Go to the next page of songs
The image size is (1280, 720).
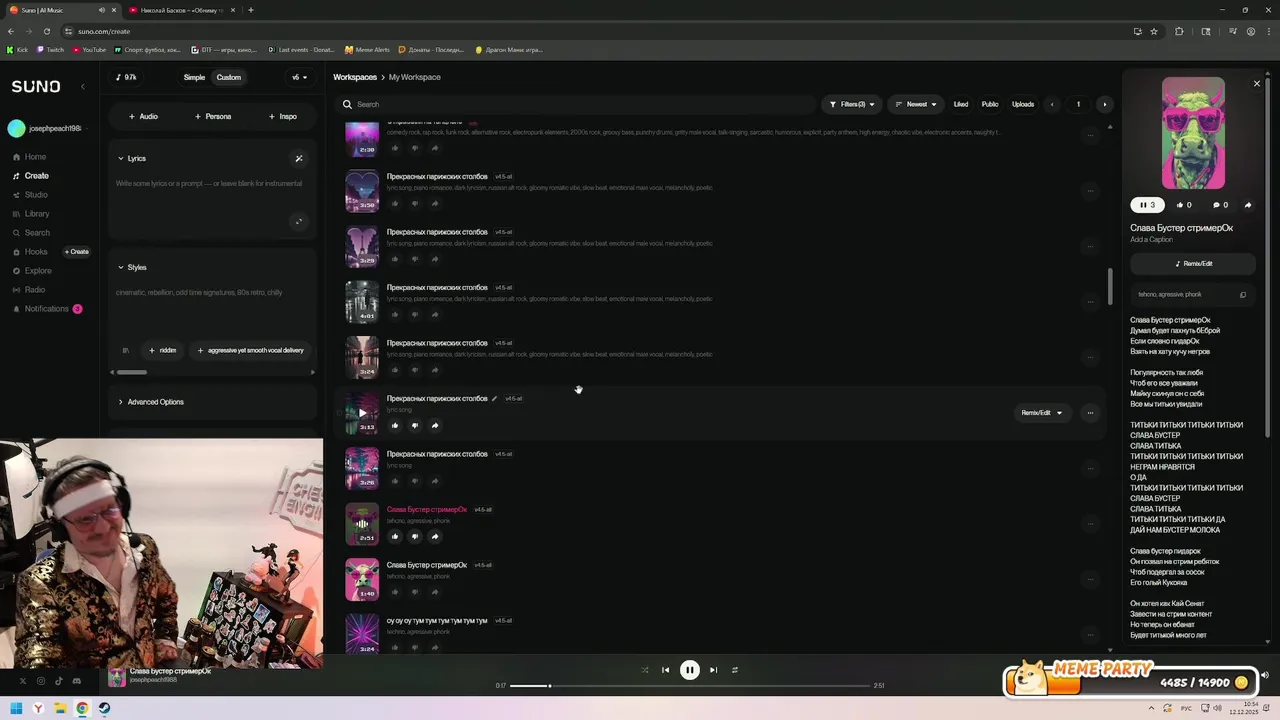pos(1104,104)
